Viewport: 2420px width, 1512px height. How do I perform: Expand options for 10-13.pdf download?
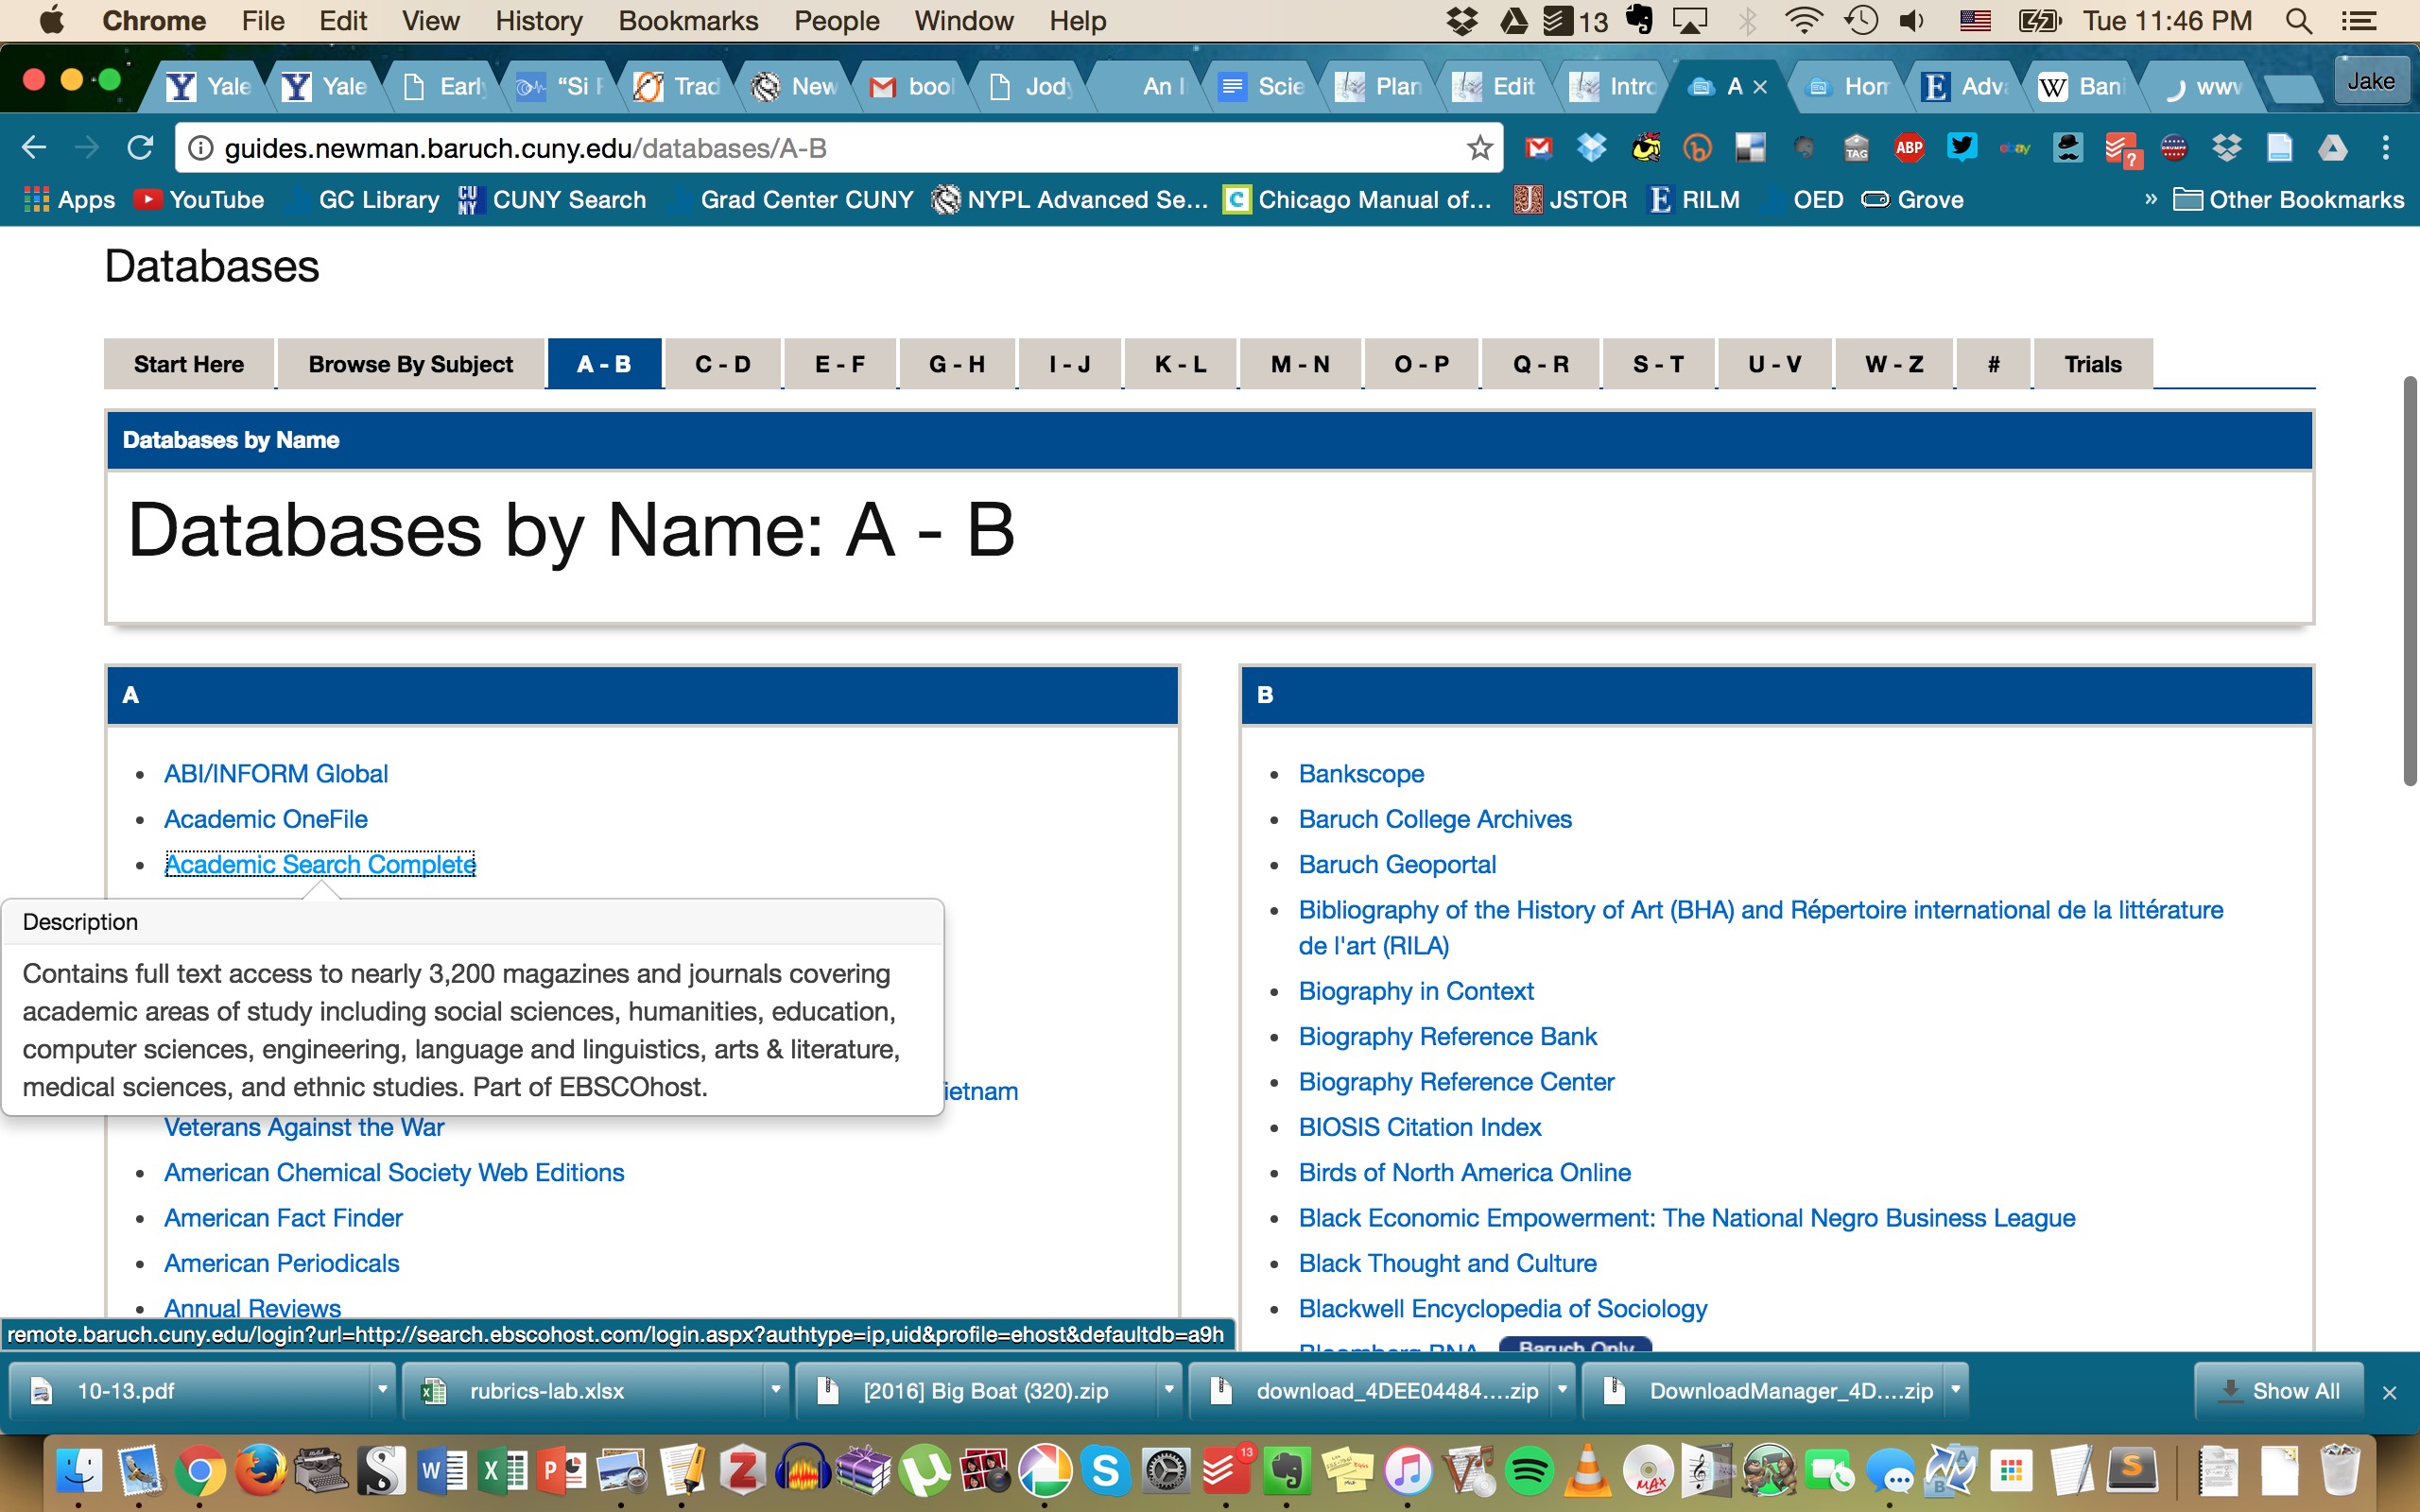coord(382,1390)
